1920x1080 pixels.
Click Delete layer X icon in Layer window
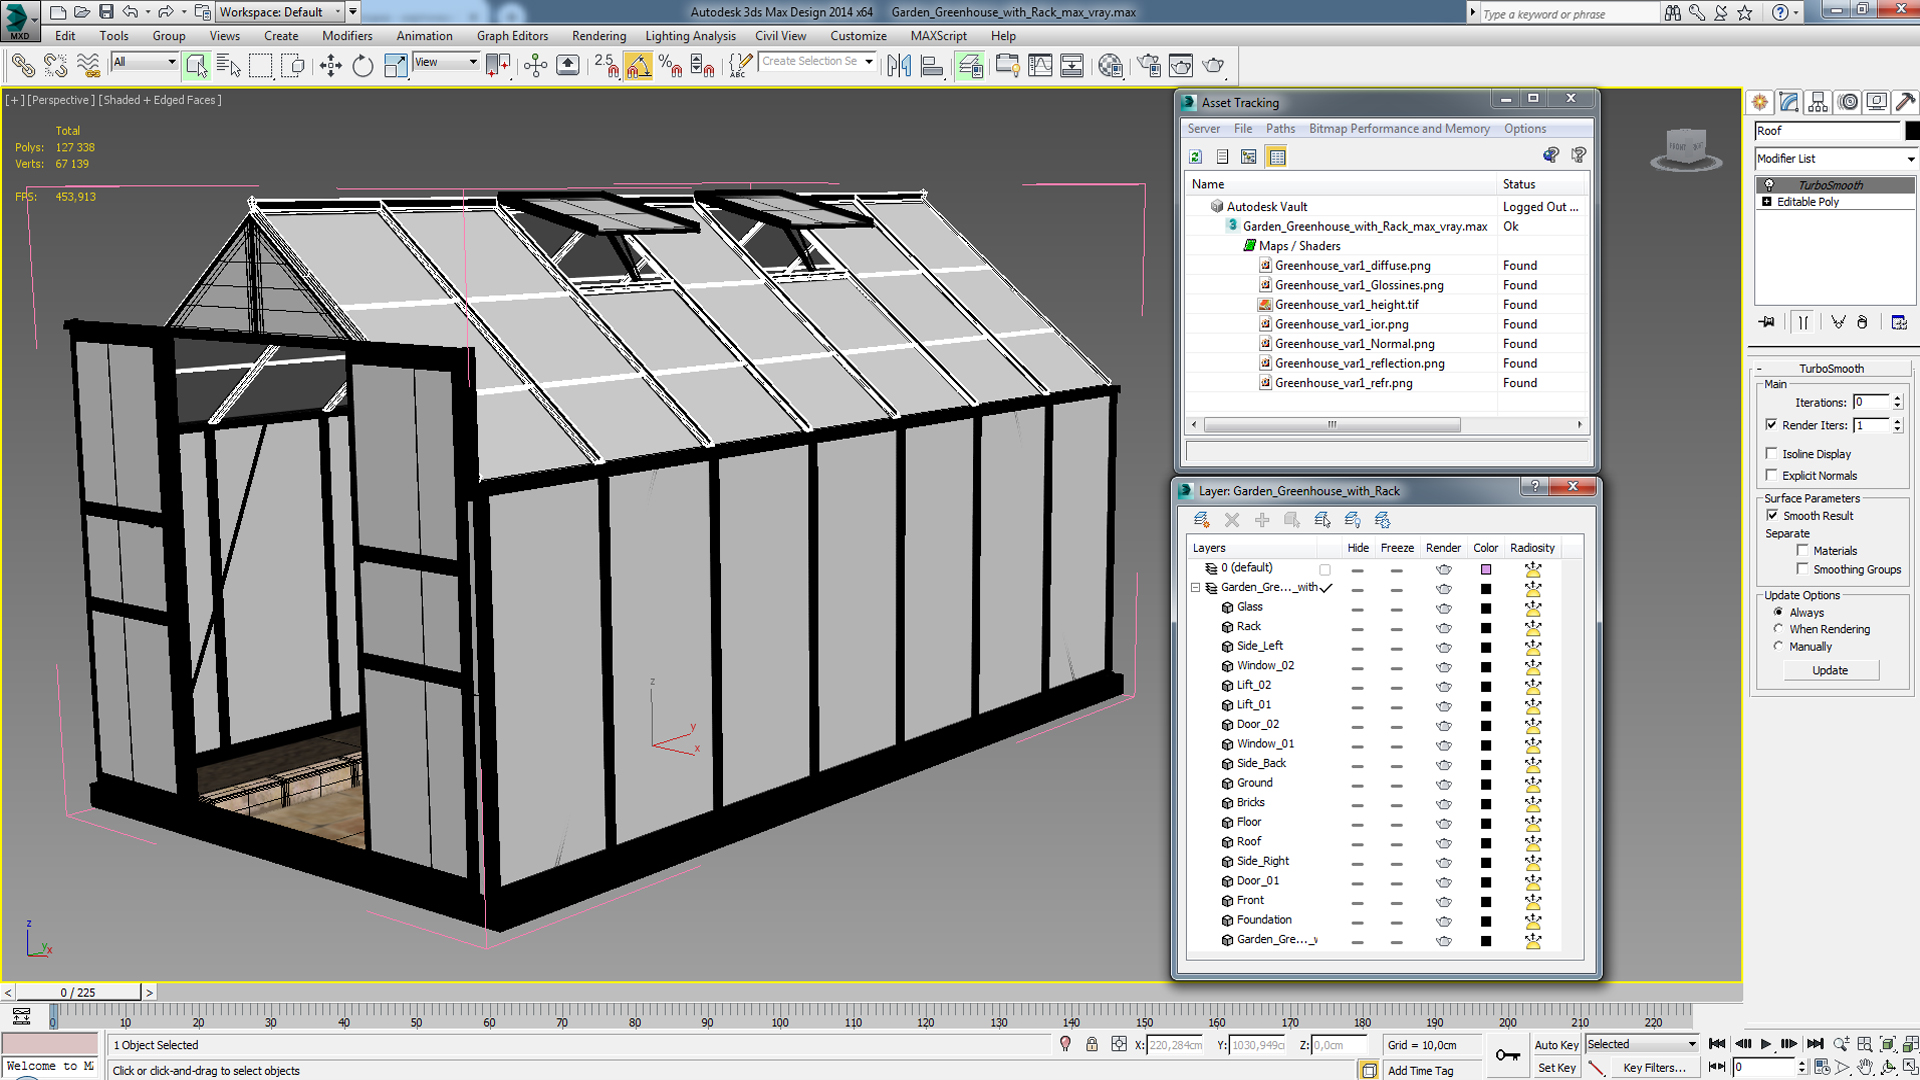pos(1232,520)
